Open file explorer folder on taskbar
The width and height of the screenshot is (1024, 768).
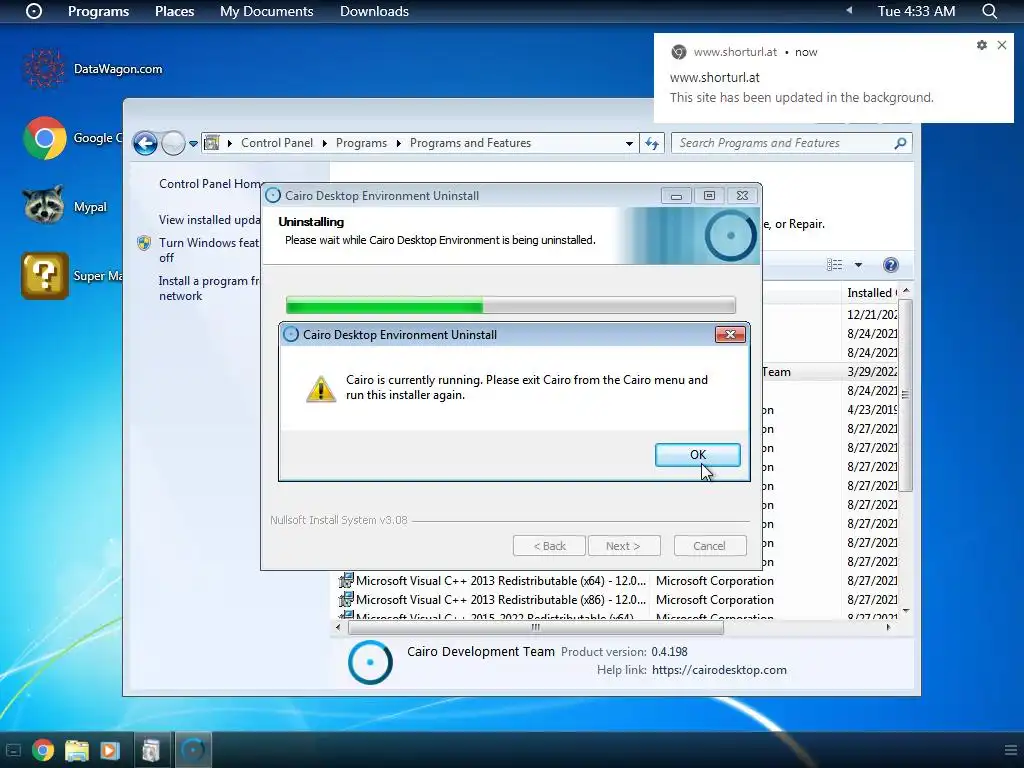(x=76, y=750)
